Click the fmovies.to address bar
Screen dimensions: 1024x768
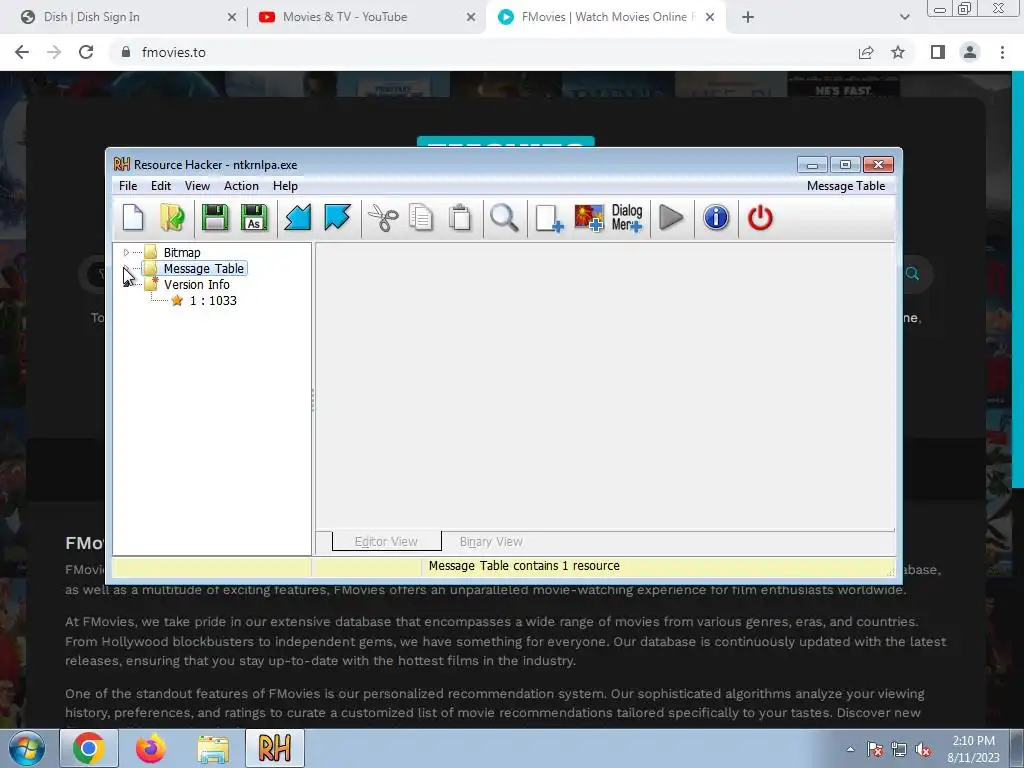pos(483,52)
